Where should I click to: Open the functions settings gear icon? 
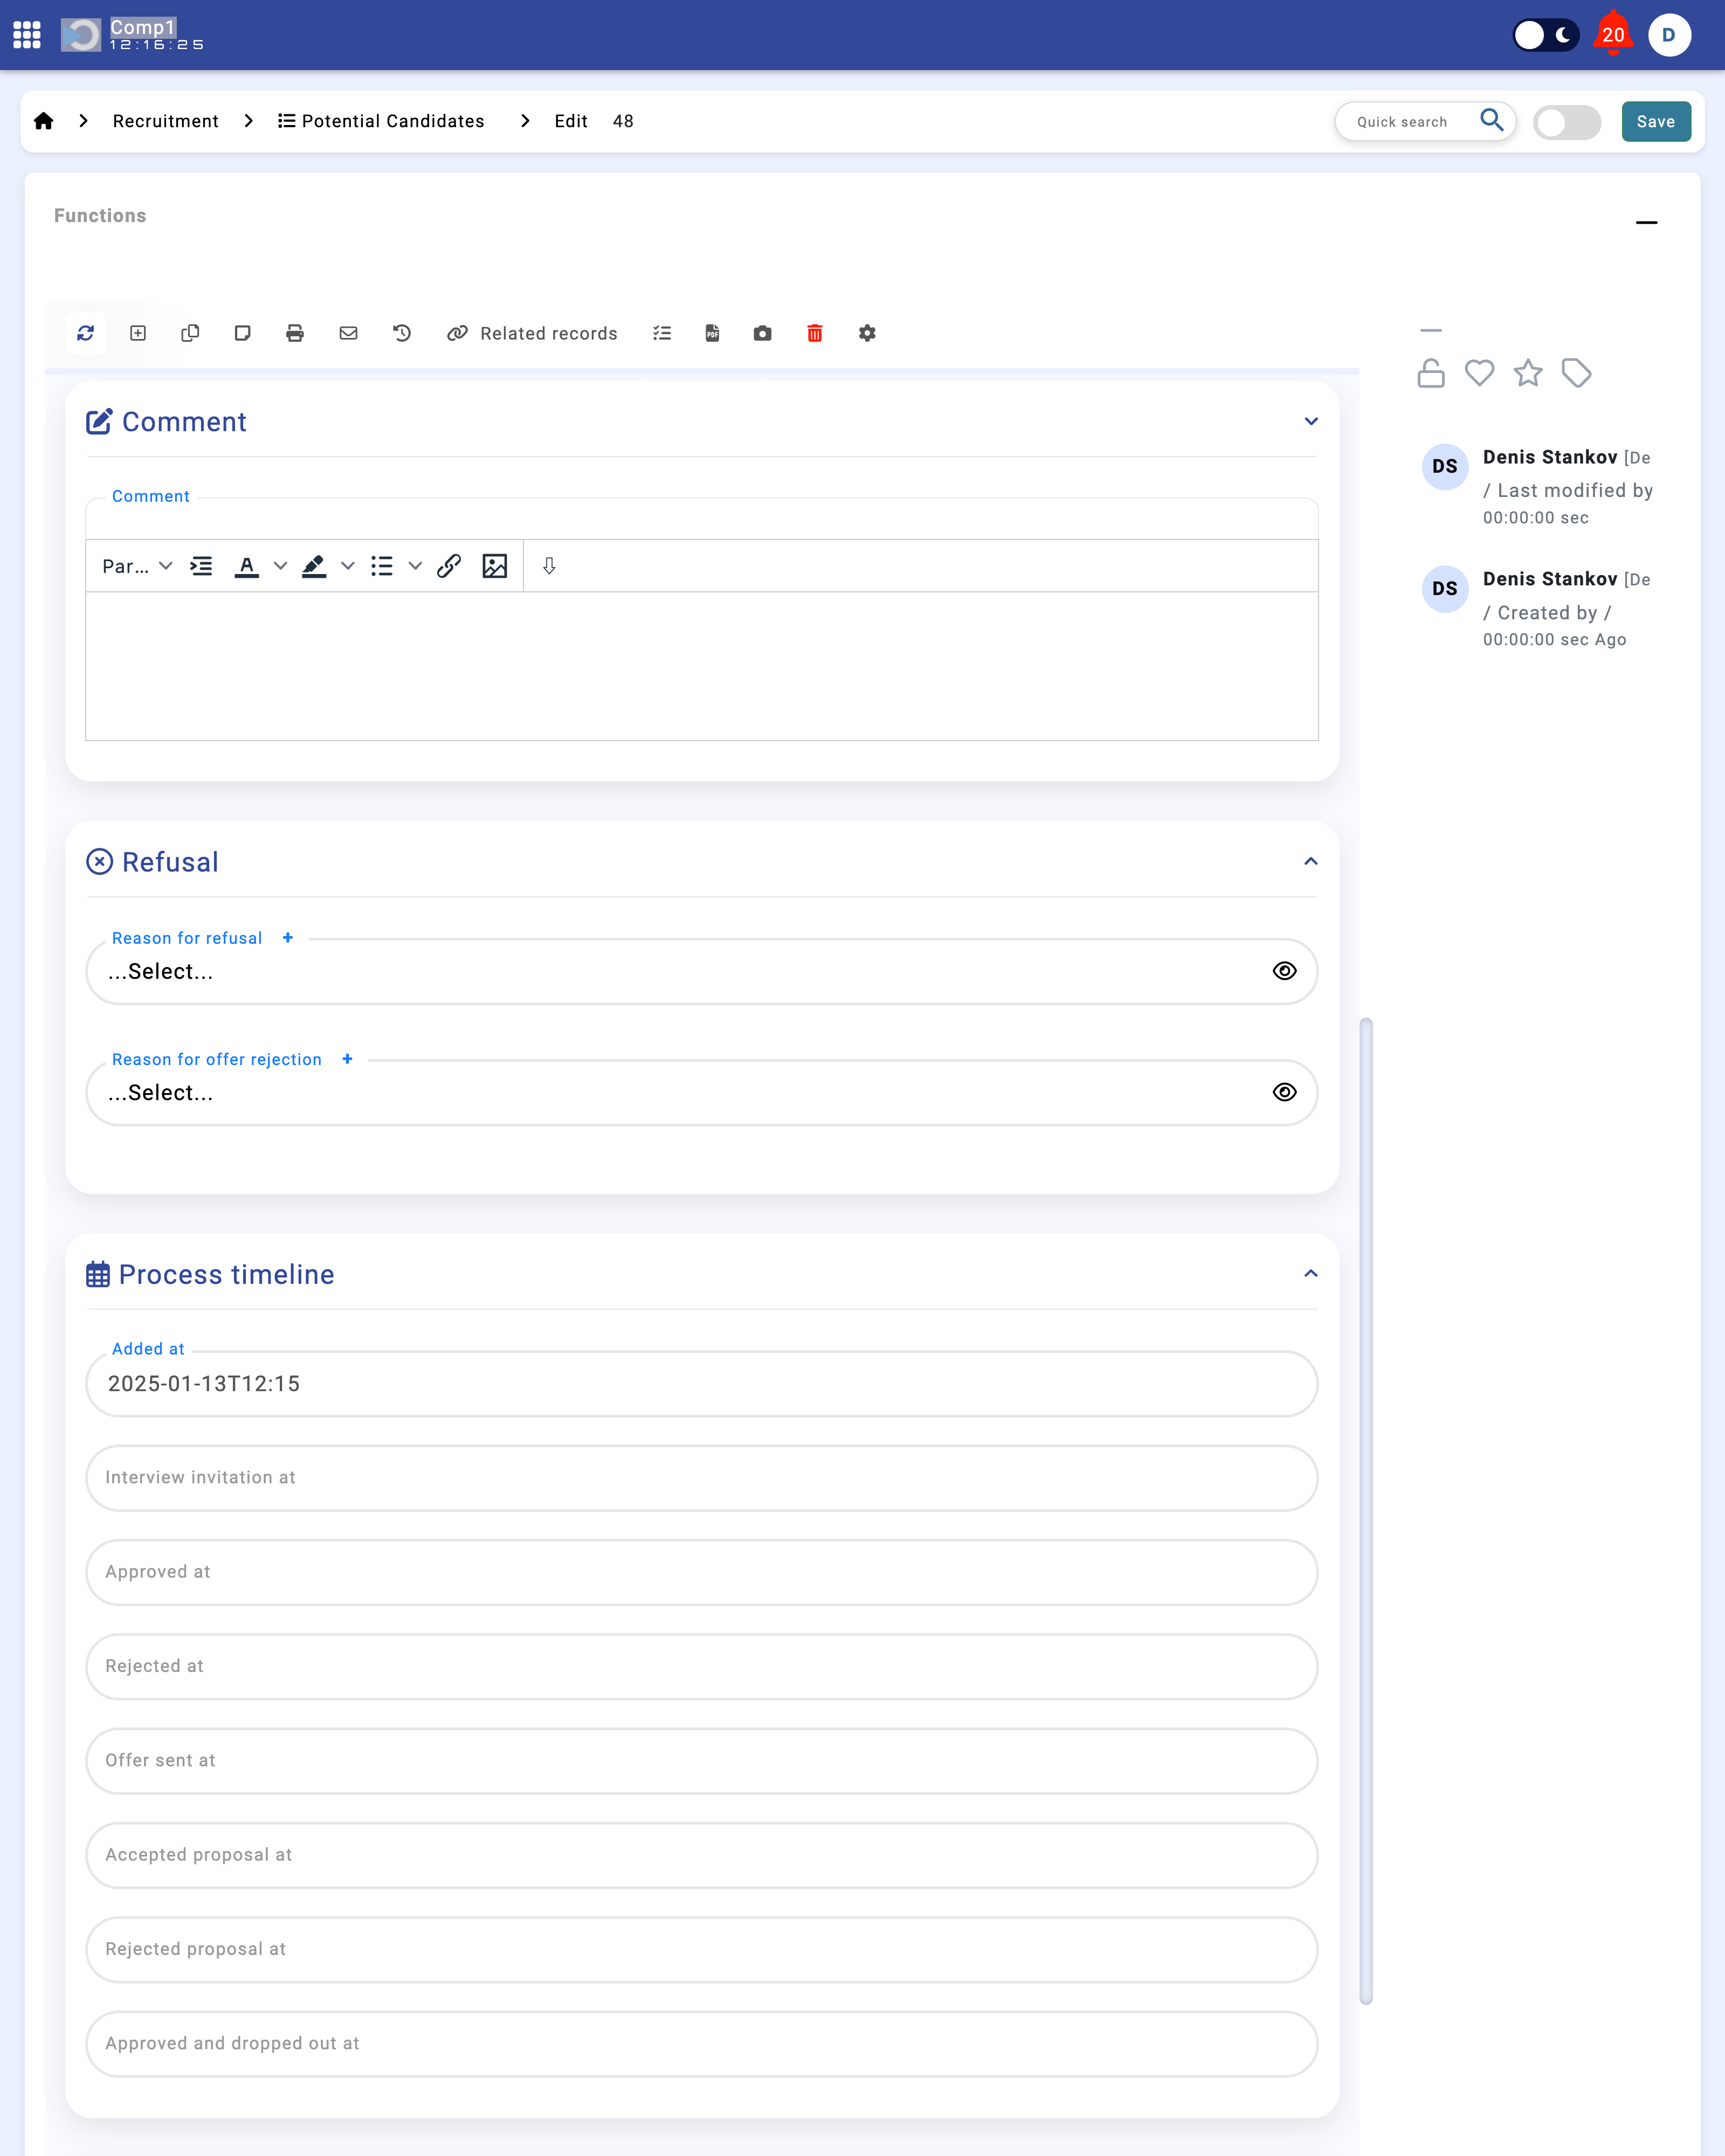point(867,333)
